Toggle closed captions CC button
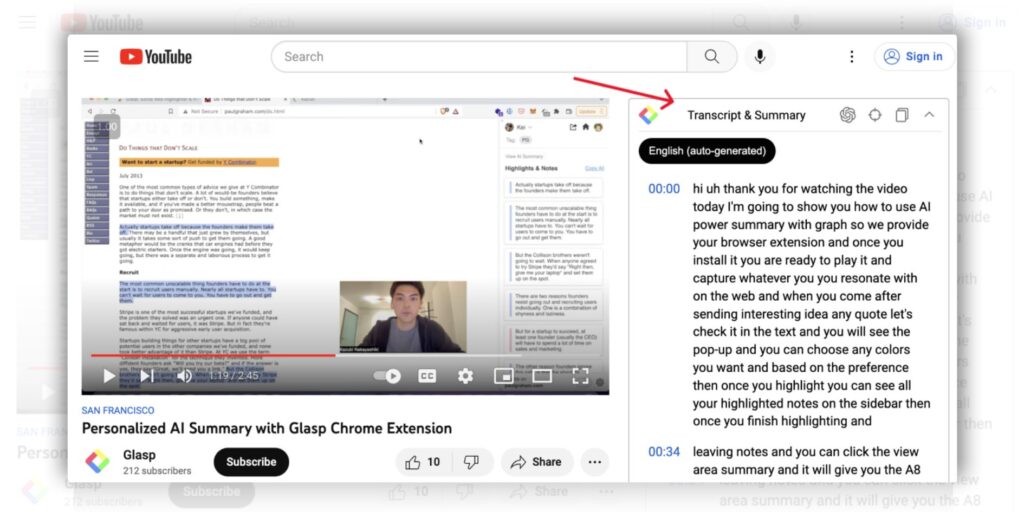 click(x=427, y=376)
